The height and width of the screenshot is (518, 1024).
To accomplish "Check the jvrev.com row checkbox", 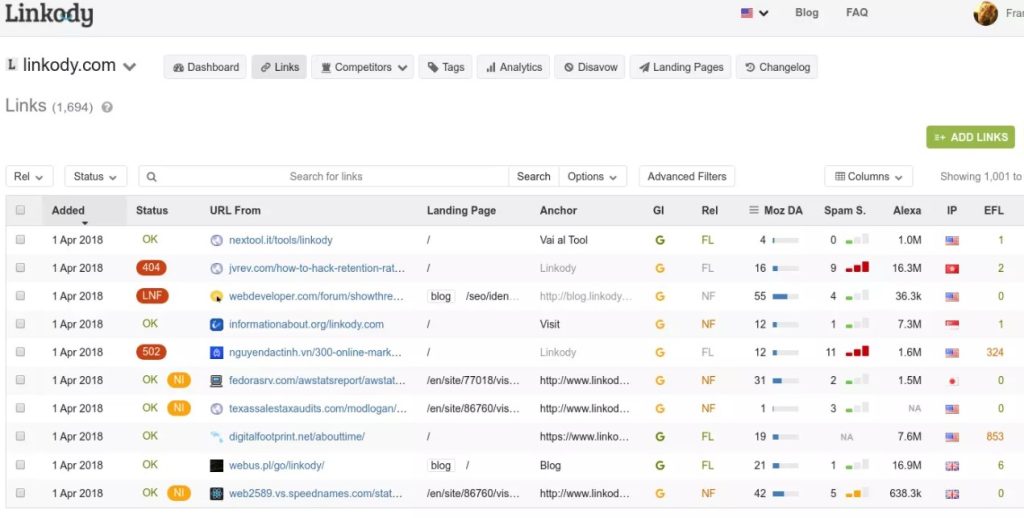I will point(20,268).
